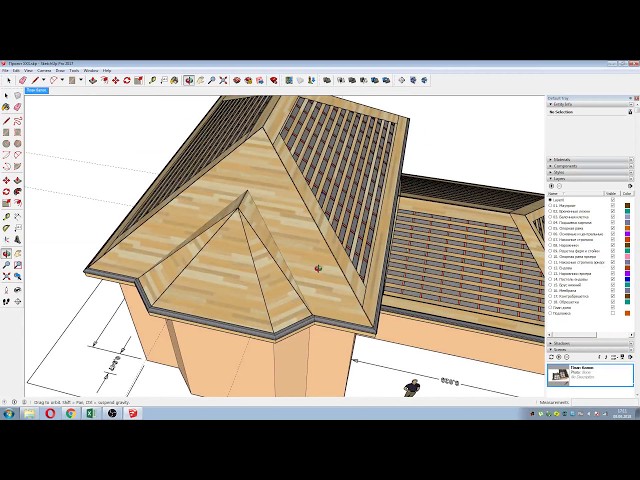Open the Tools menu
The image size is (640, 480).
coord(74,71)
